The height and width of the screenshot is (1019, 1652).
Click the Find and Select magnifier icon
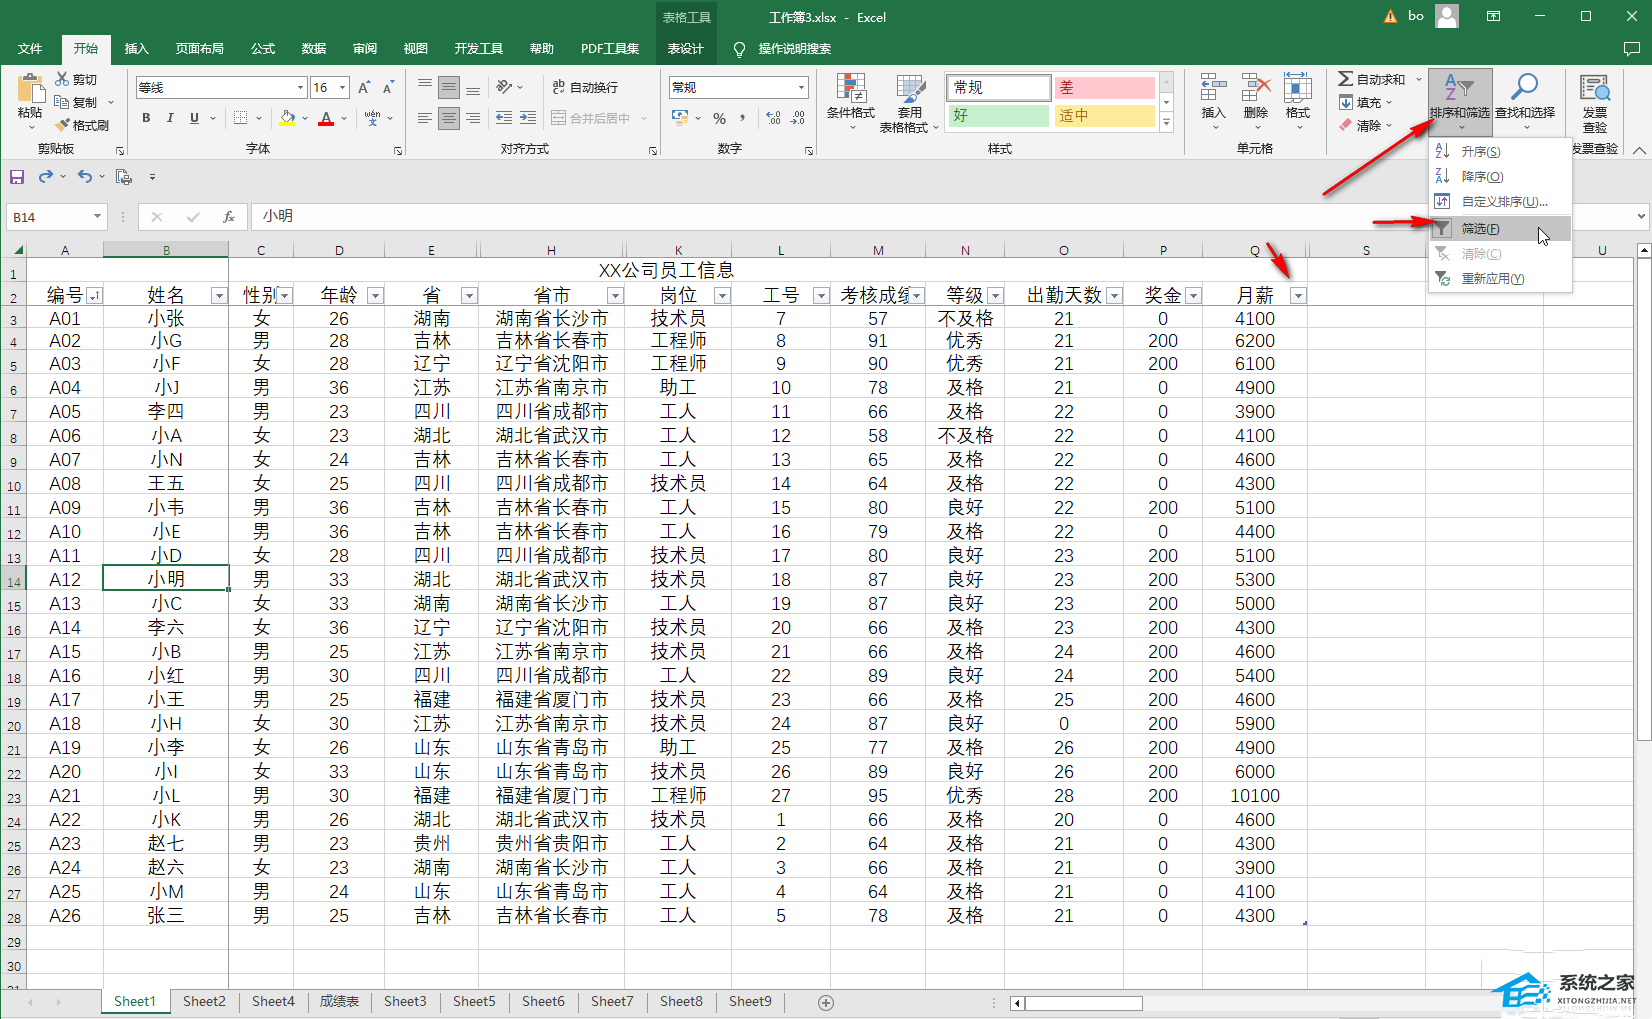click(x=1524, y=88)
